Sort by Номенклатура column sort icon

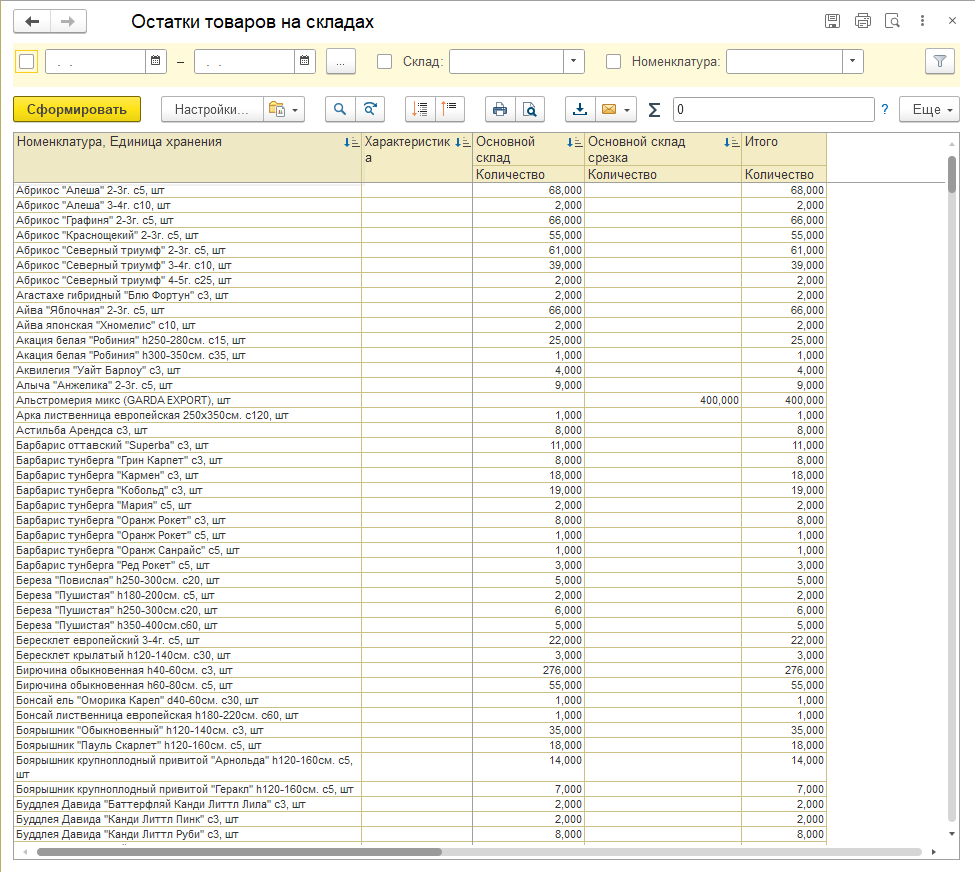point(351,142)
